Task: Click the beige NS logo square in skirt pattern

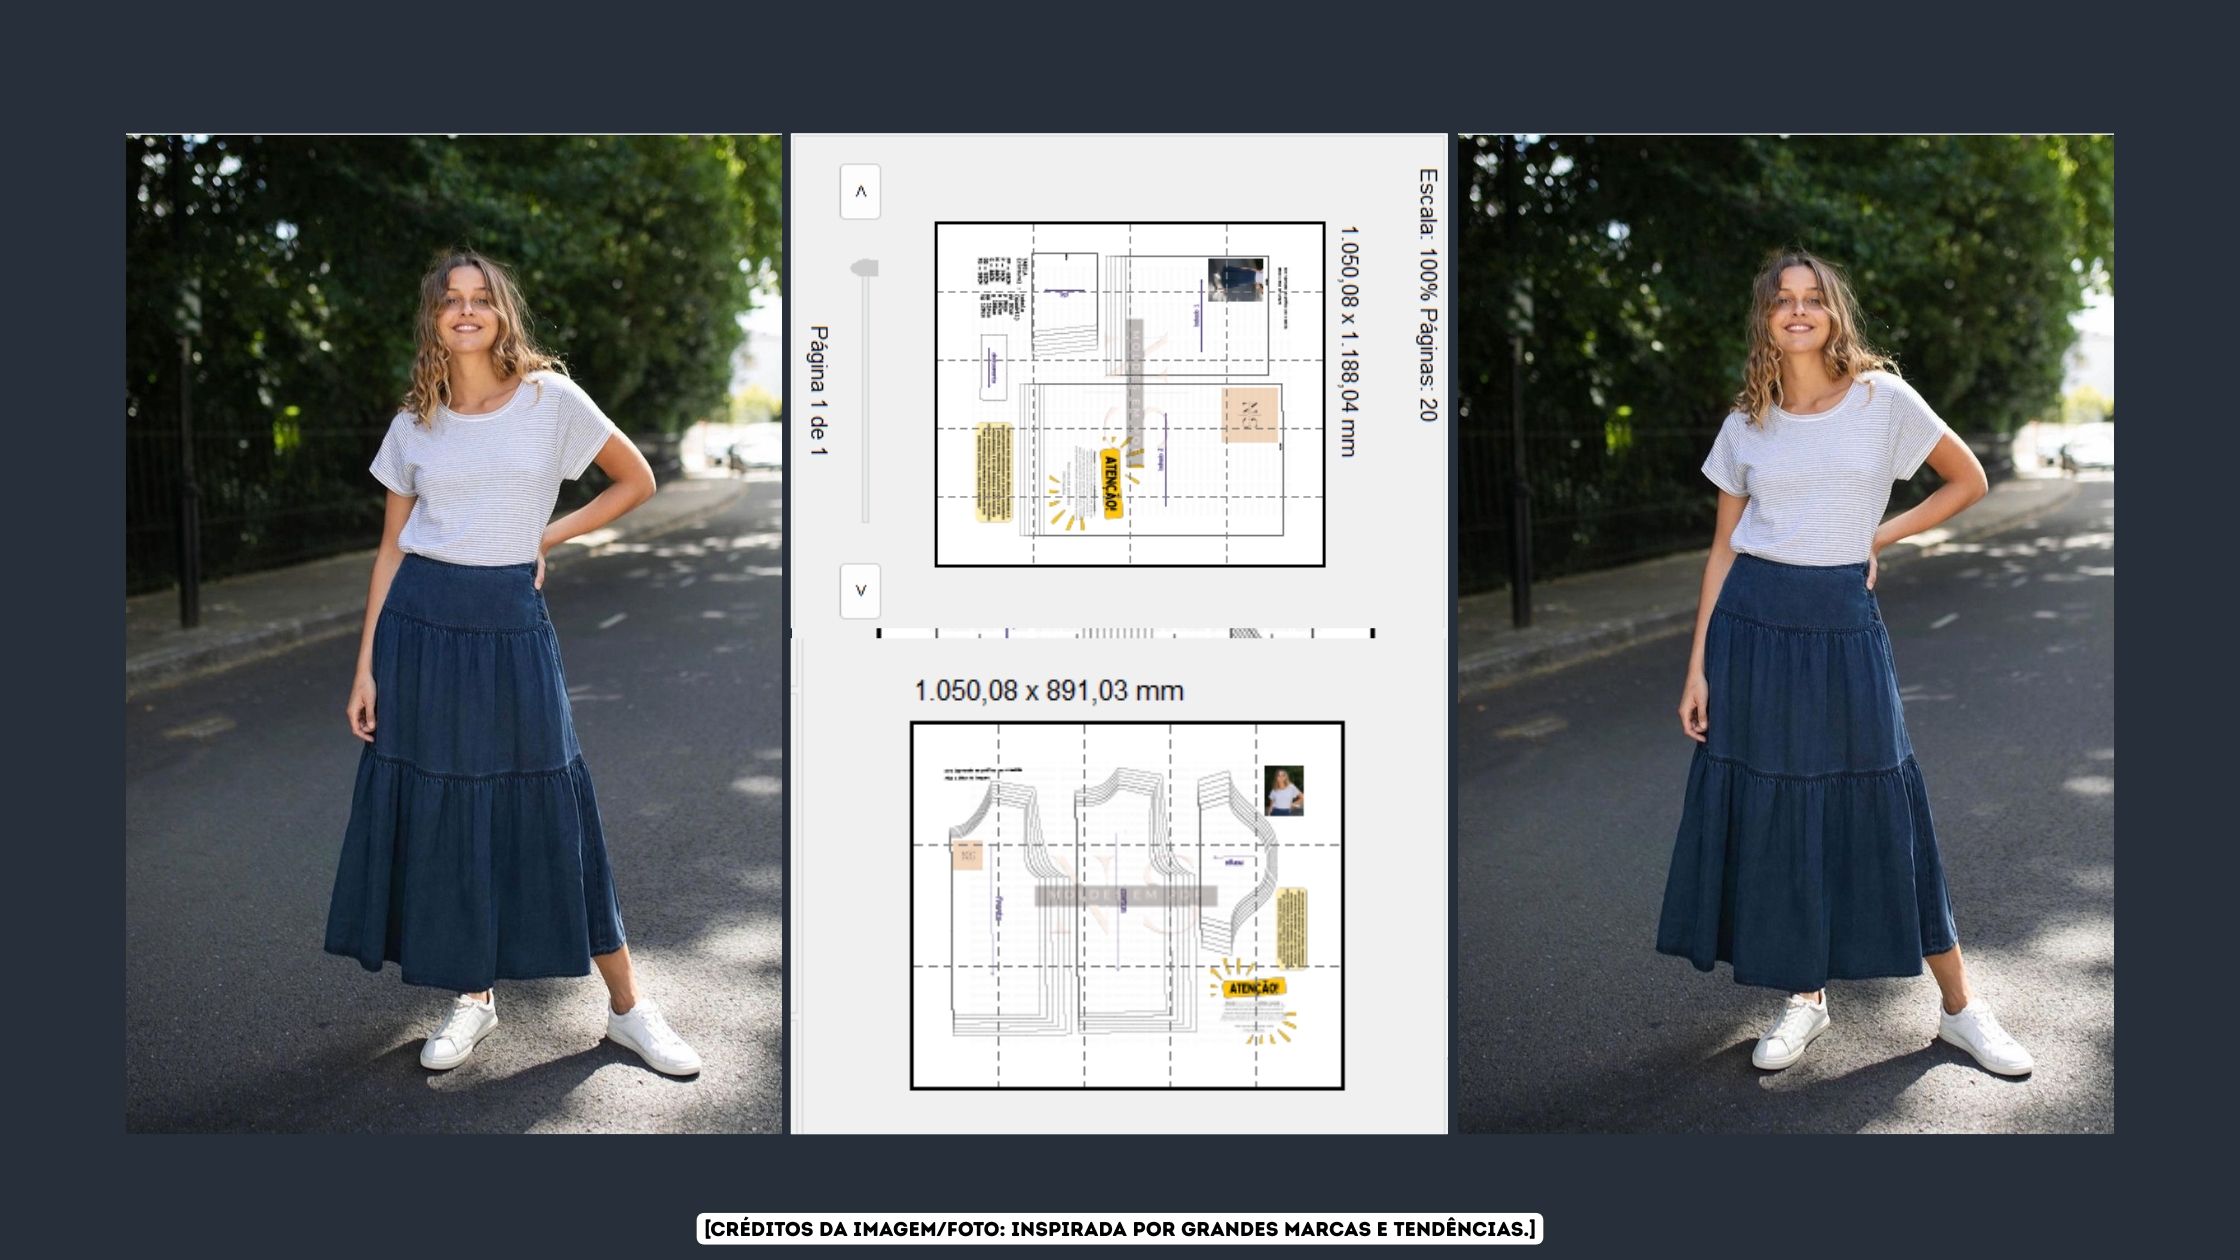Action: point(1250,415)
